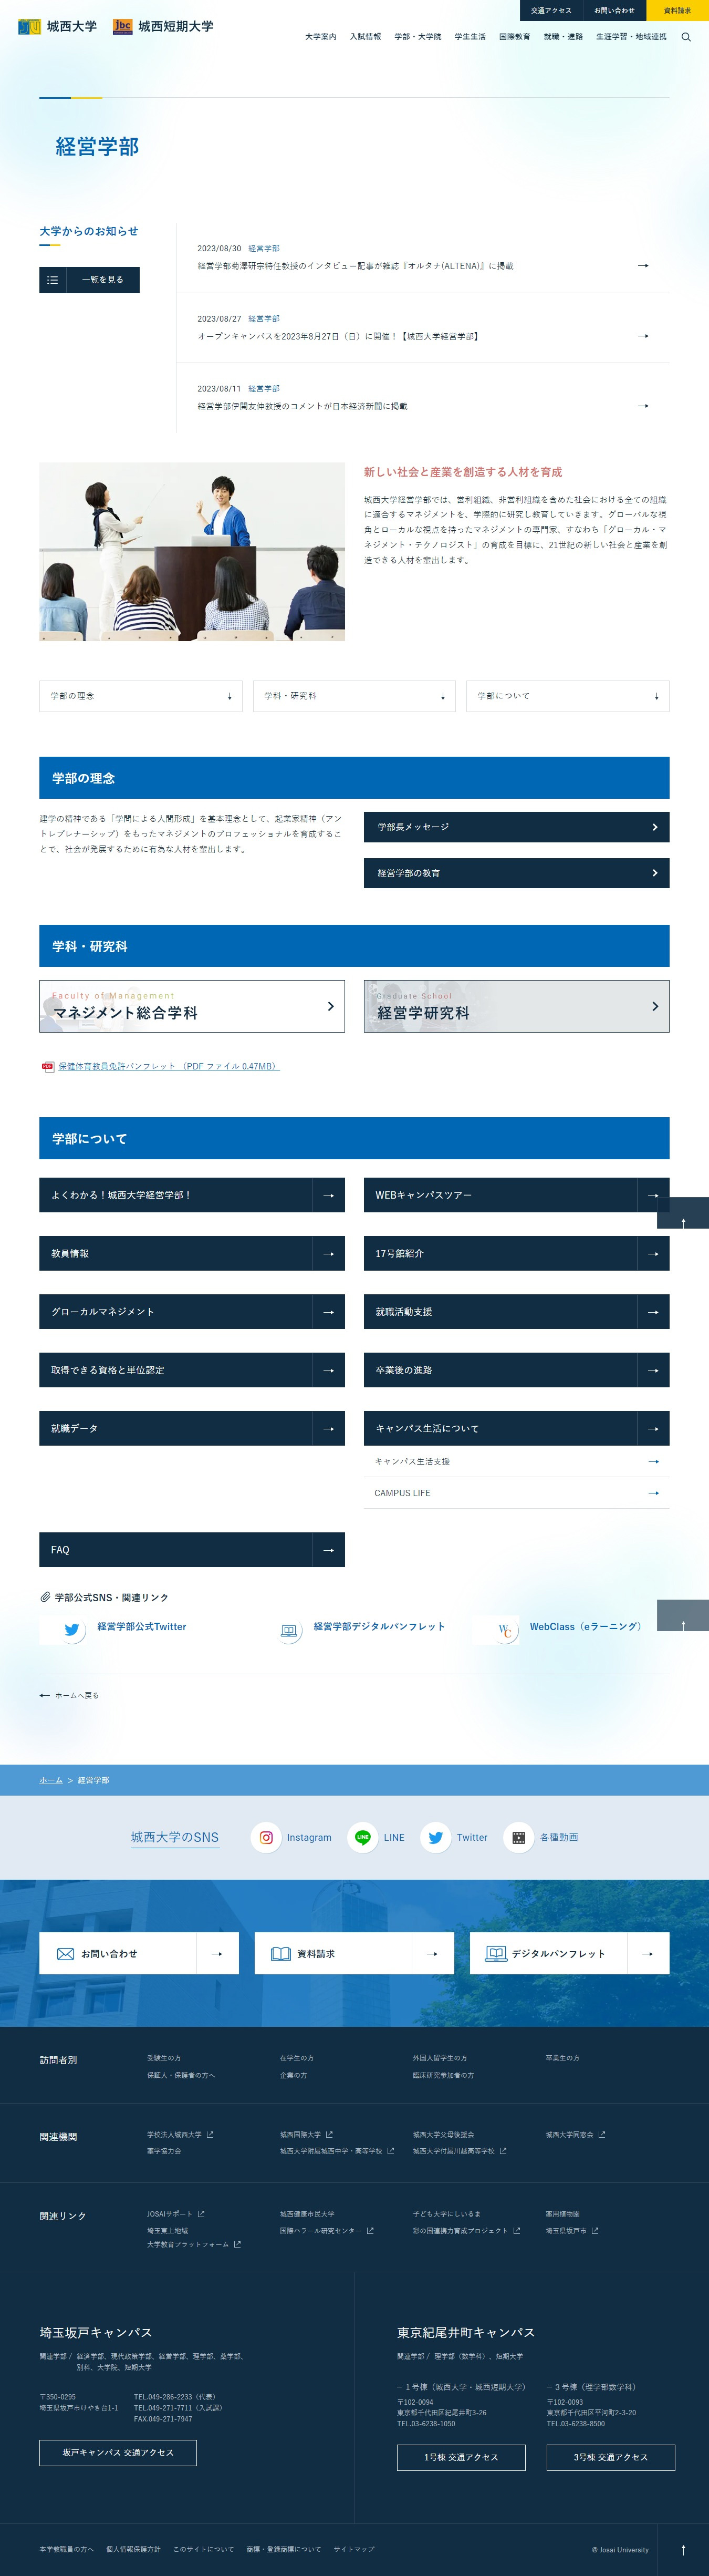Open 個人情報保護方針 footer link
Image resolution: width=709 pixels, height=2576 pixels.
coord(133,2549)
